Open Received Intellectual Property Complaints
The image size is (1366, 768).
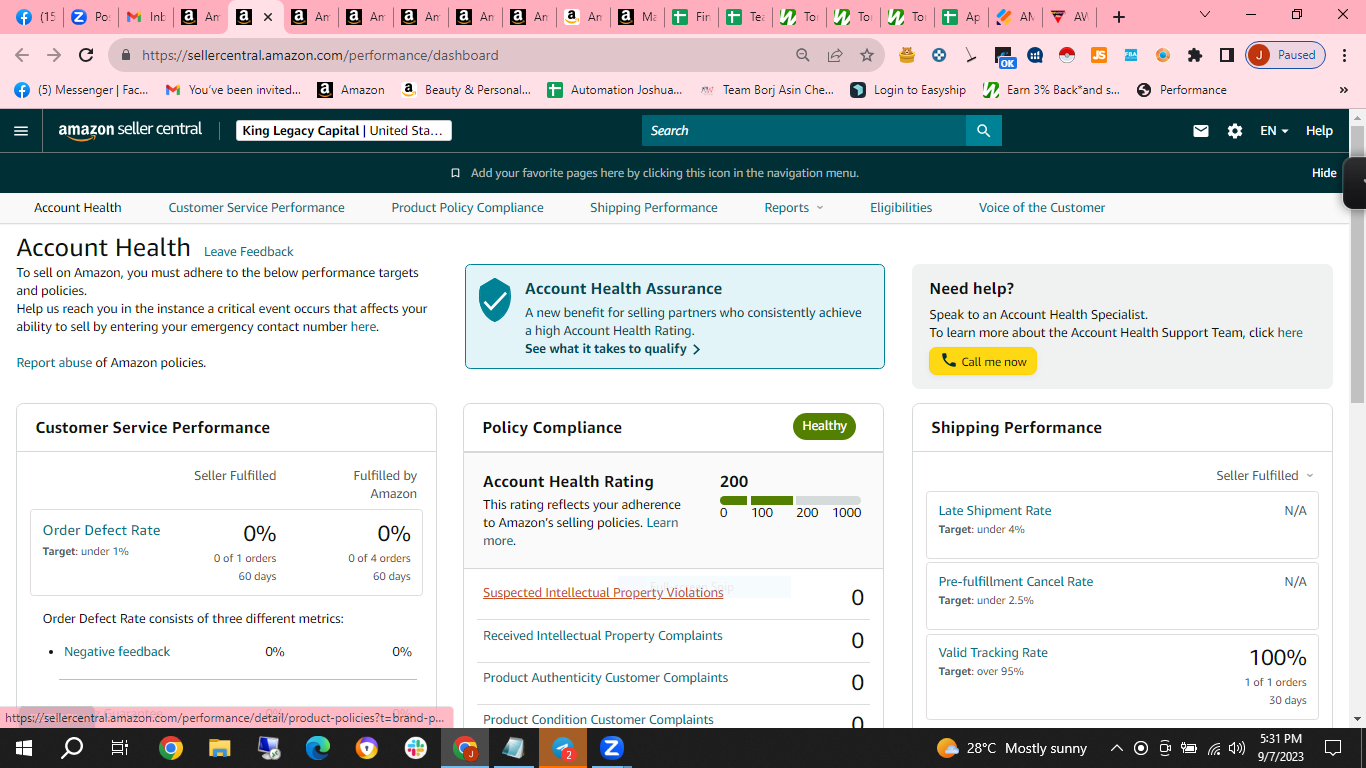point(603,636)
